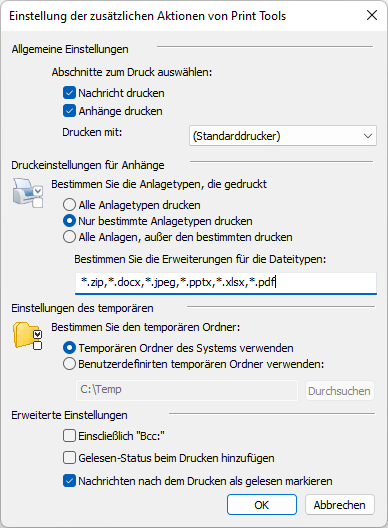Viewport: 388px width, 528px height.
Task: Click the printer icon beside attachment settings
Action: tap(28, 193)
